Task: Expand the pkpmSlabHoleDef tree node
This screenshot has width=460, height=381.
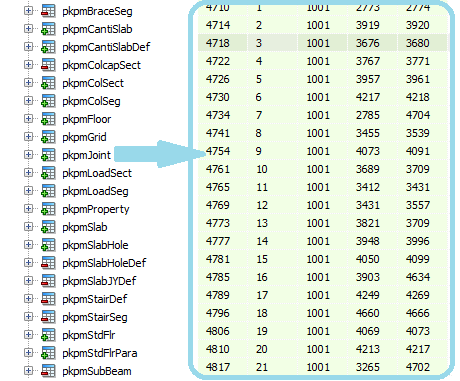Action: coord(28,263)
